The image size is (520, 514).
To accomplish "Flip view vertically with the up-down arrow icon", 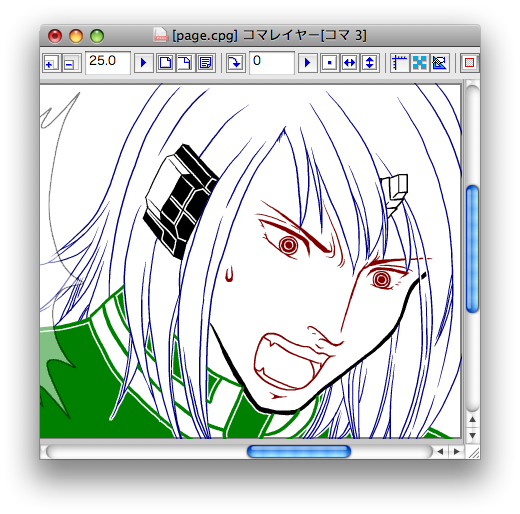I will 369,63.
